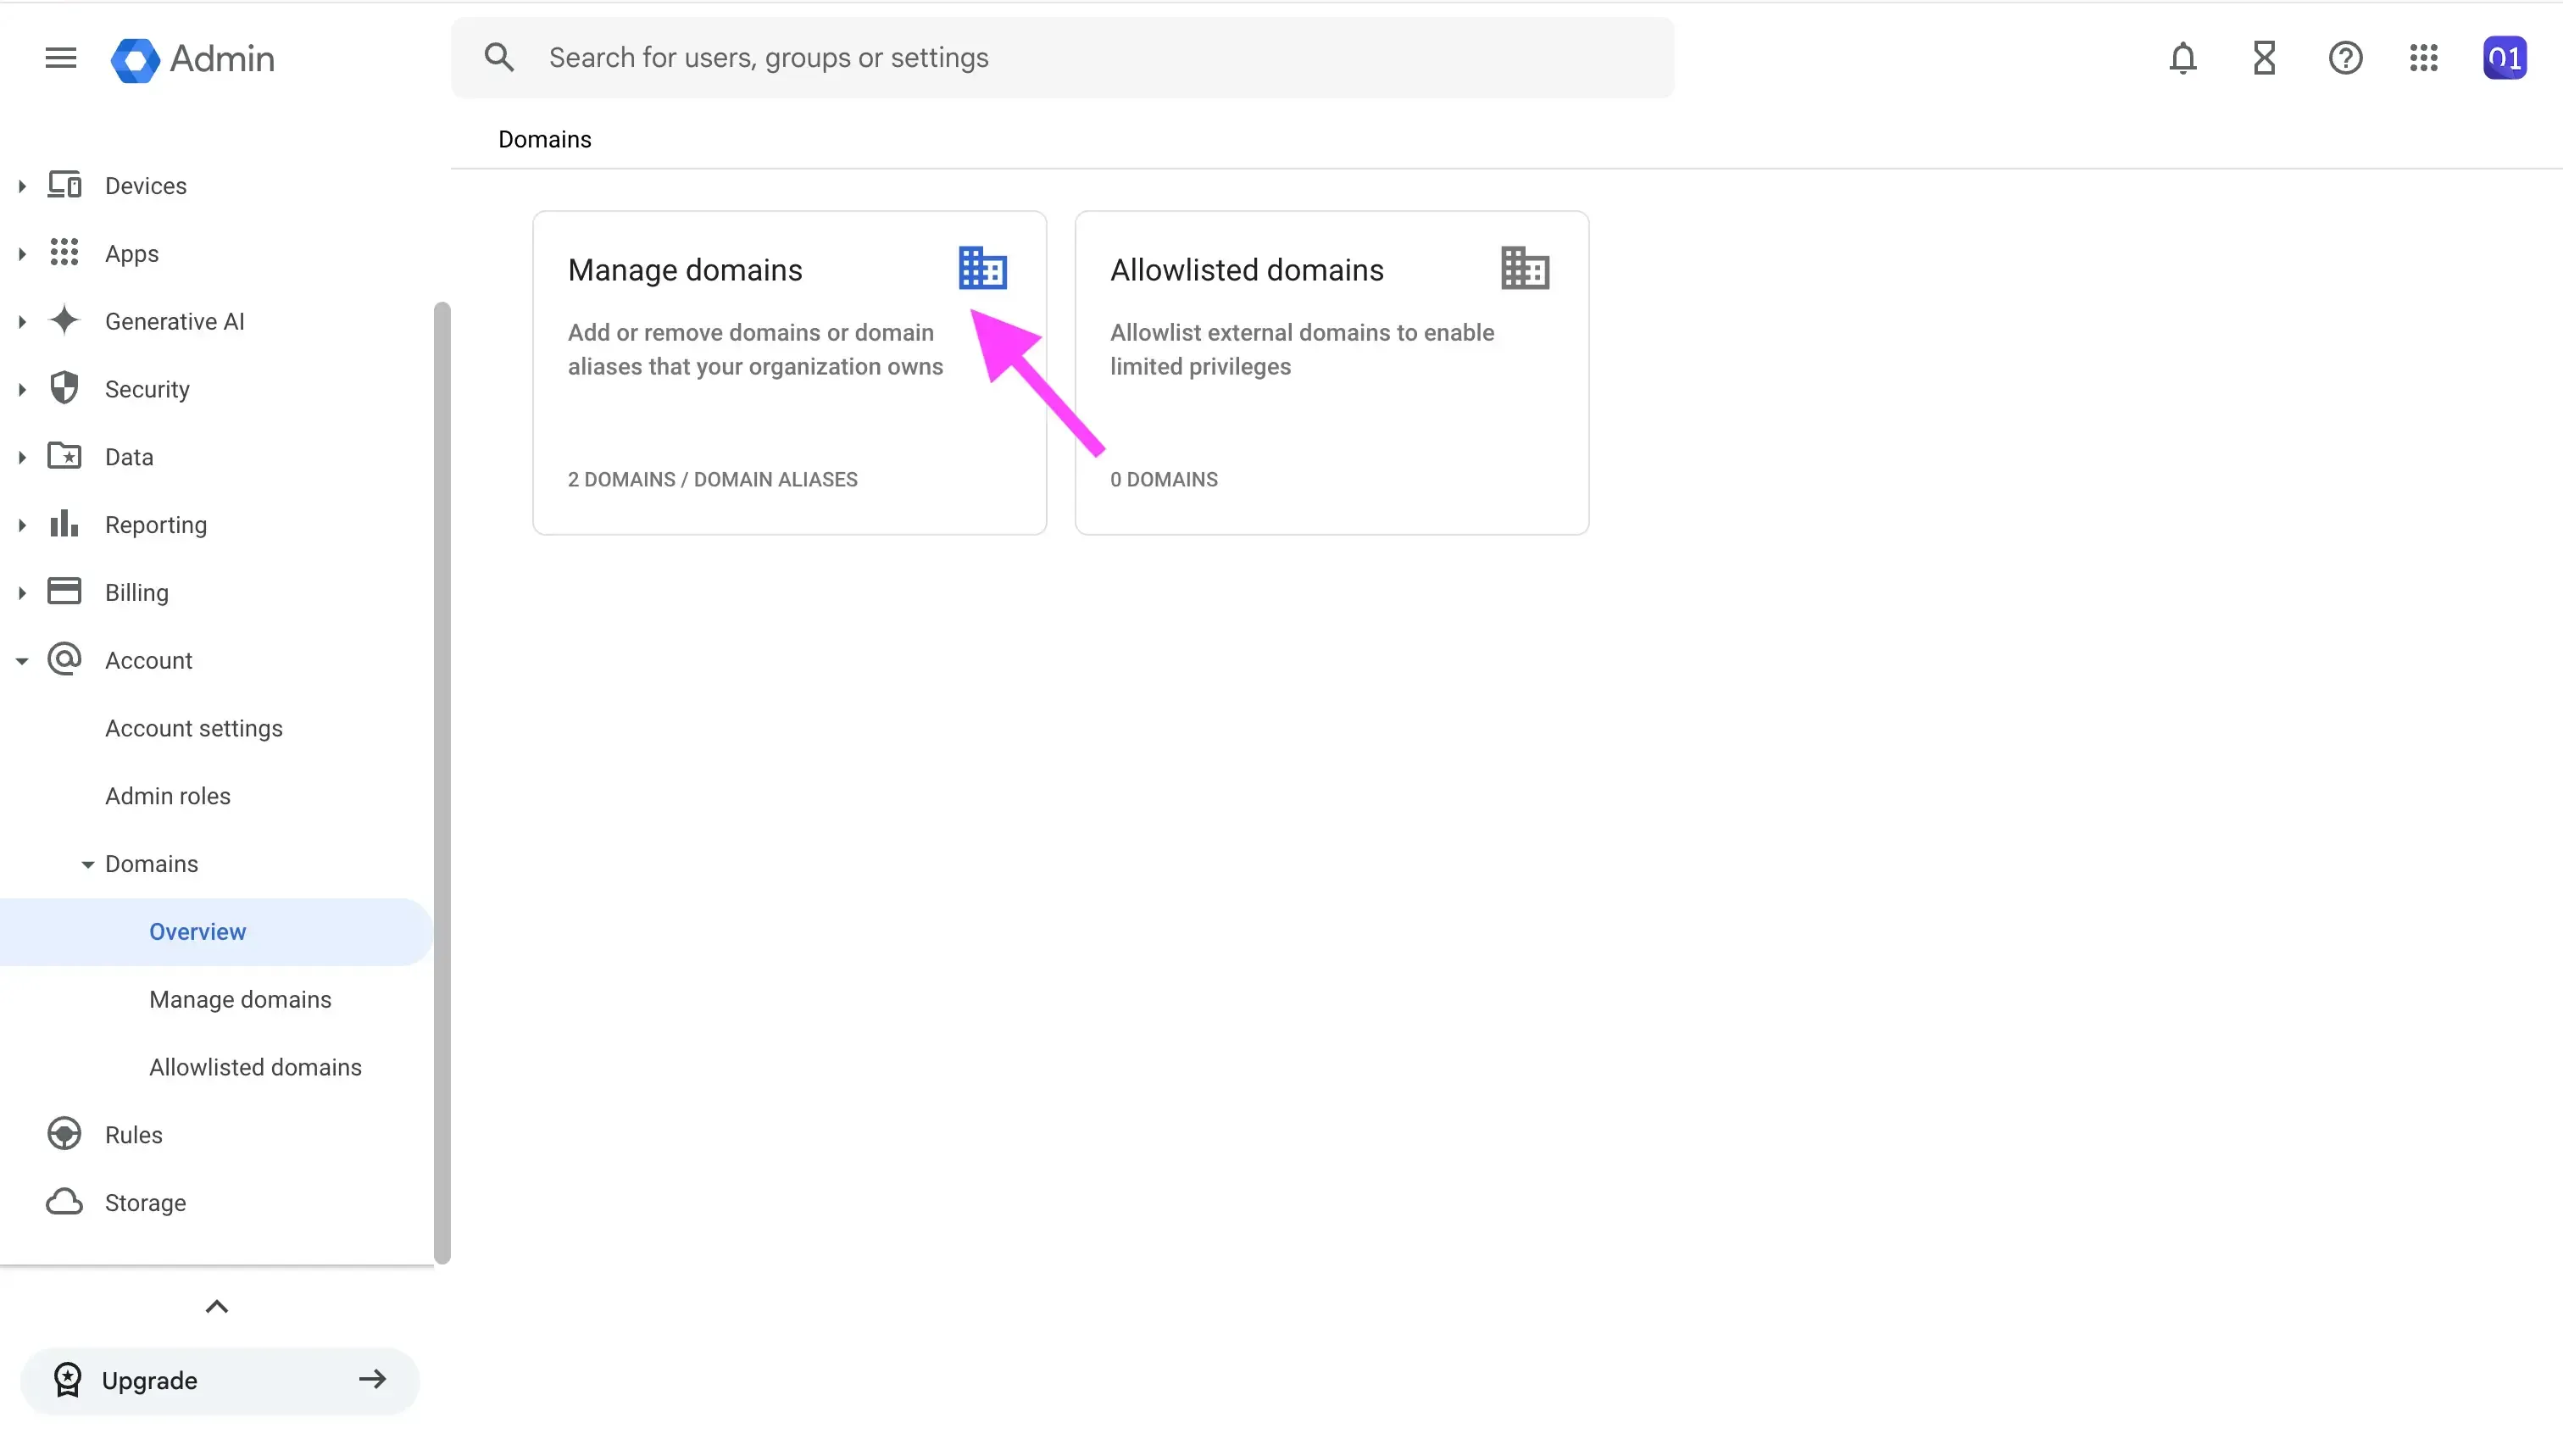The image size is (2563, 1456).
Task: Click the building icon on Manage domains card
Action: click(982, 267)
